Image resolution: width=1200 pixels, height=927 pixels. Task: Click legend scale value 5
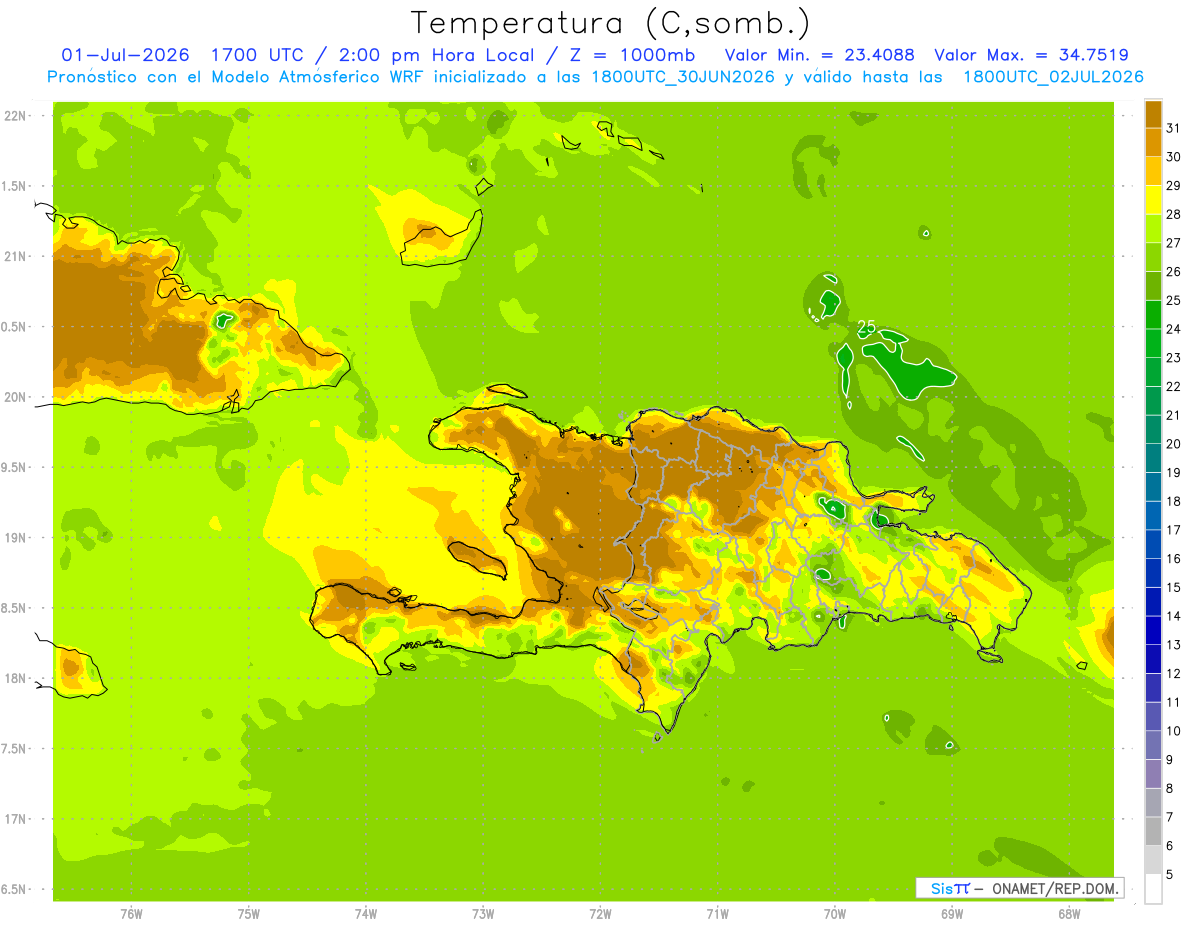pos(1171,875)
